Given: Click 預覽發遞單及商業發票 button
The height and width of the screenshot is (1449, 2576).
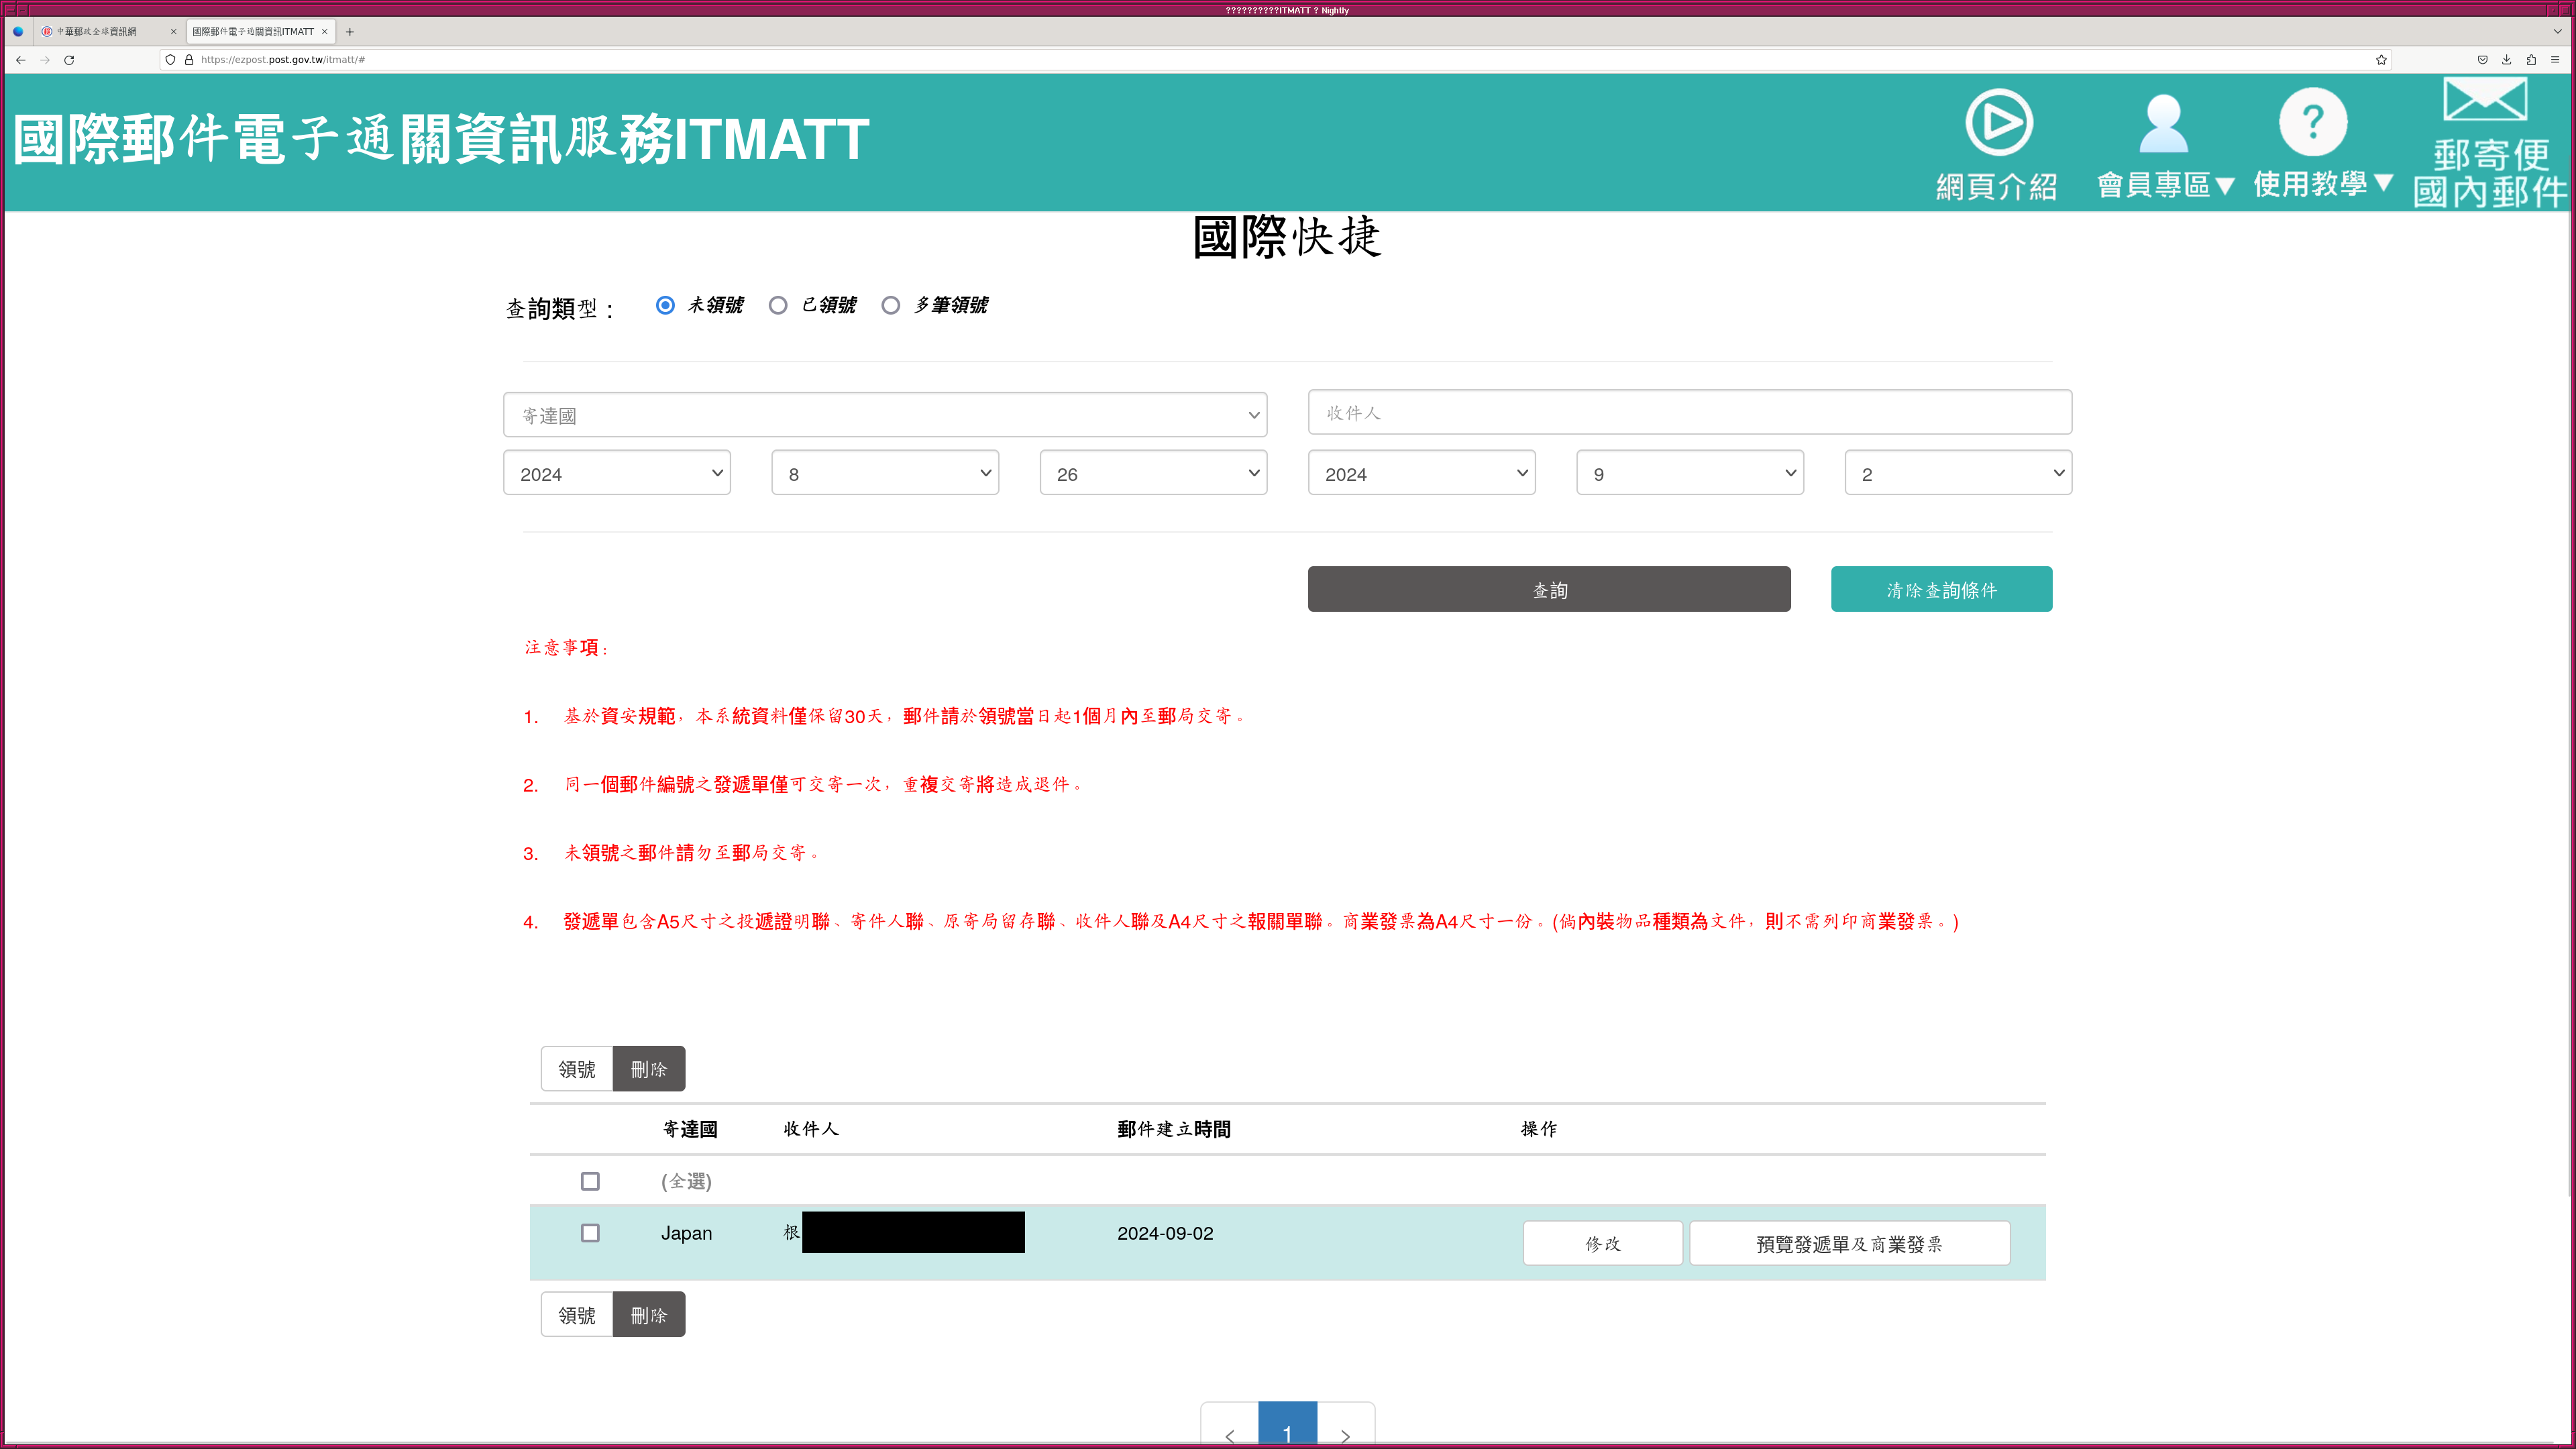Looking at the screenshot, I should [1849, 1243].
